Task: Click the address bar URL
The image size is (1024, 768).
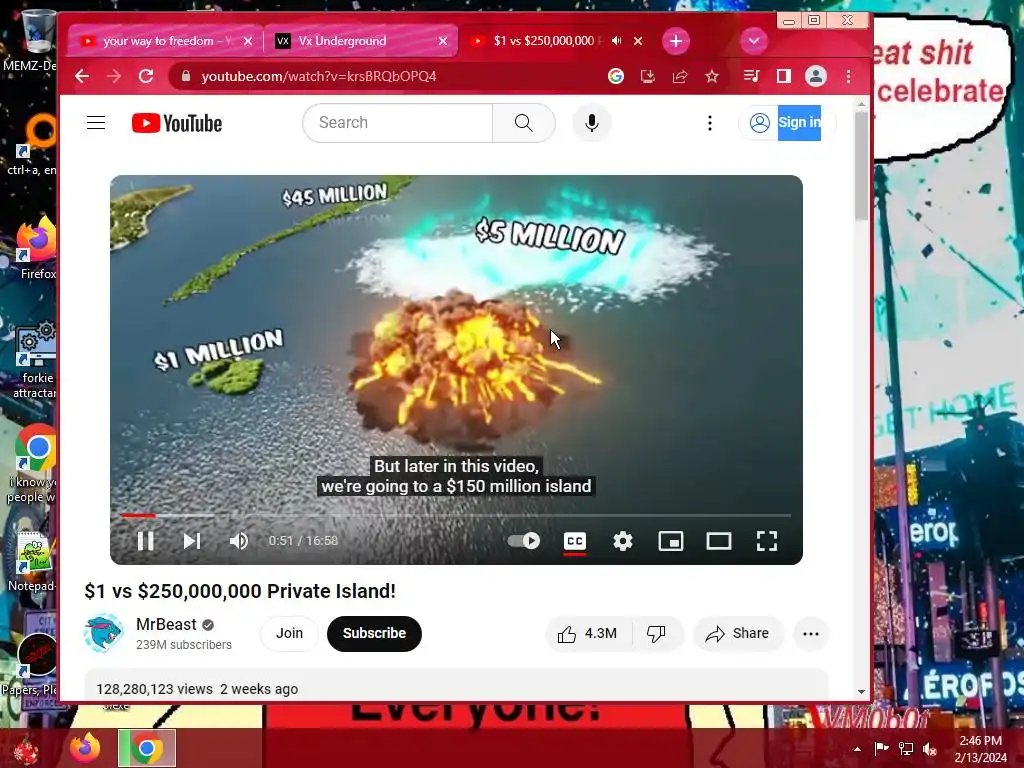Action: click(x=319, y=76)
